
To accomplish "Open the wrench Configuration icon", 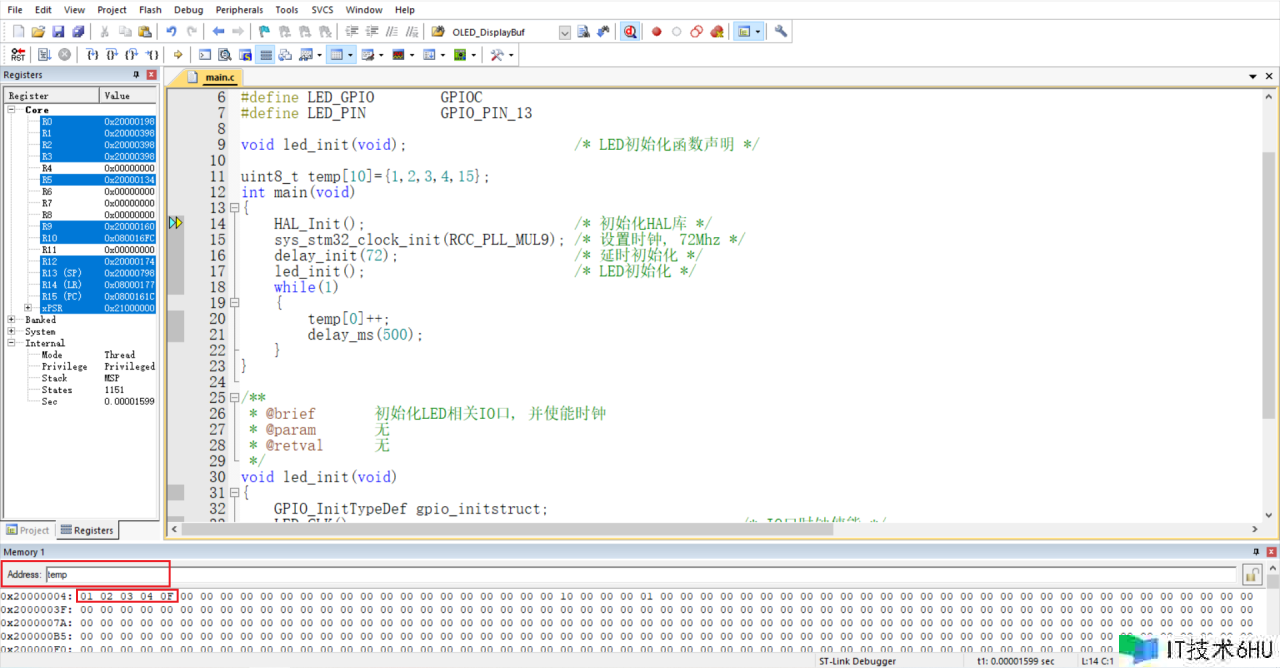I will coord(781,32).
